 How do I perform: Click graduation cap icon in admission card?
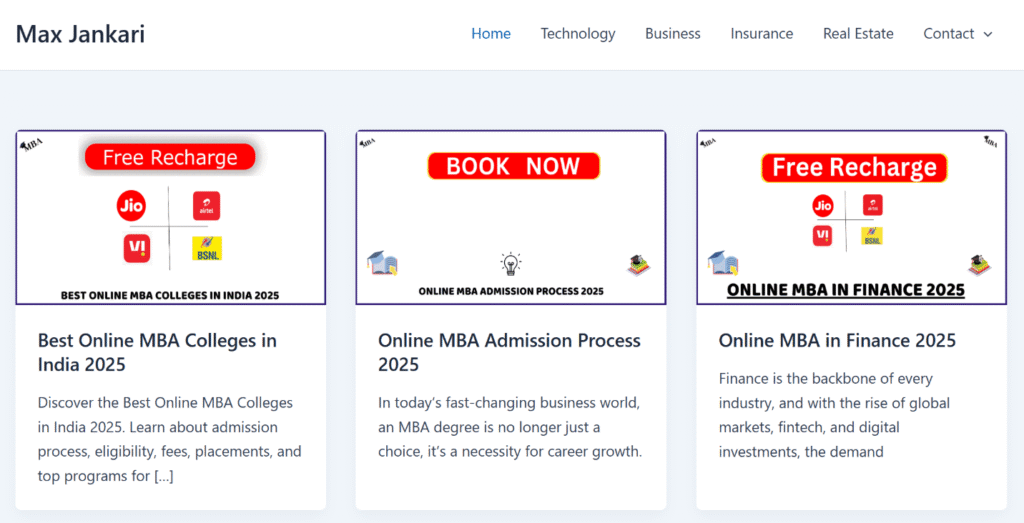tap(381, 263)
